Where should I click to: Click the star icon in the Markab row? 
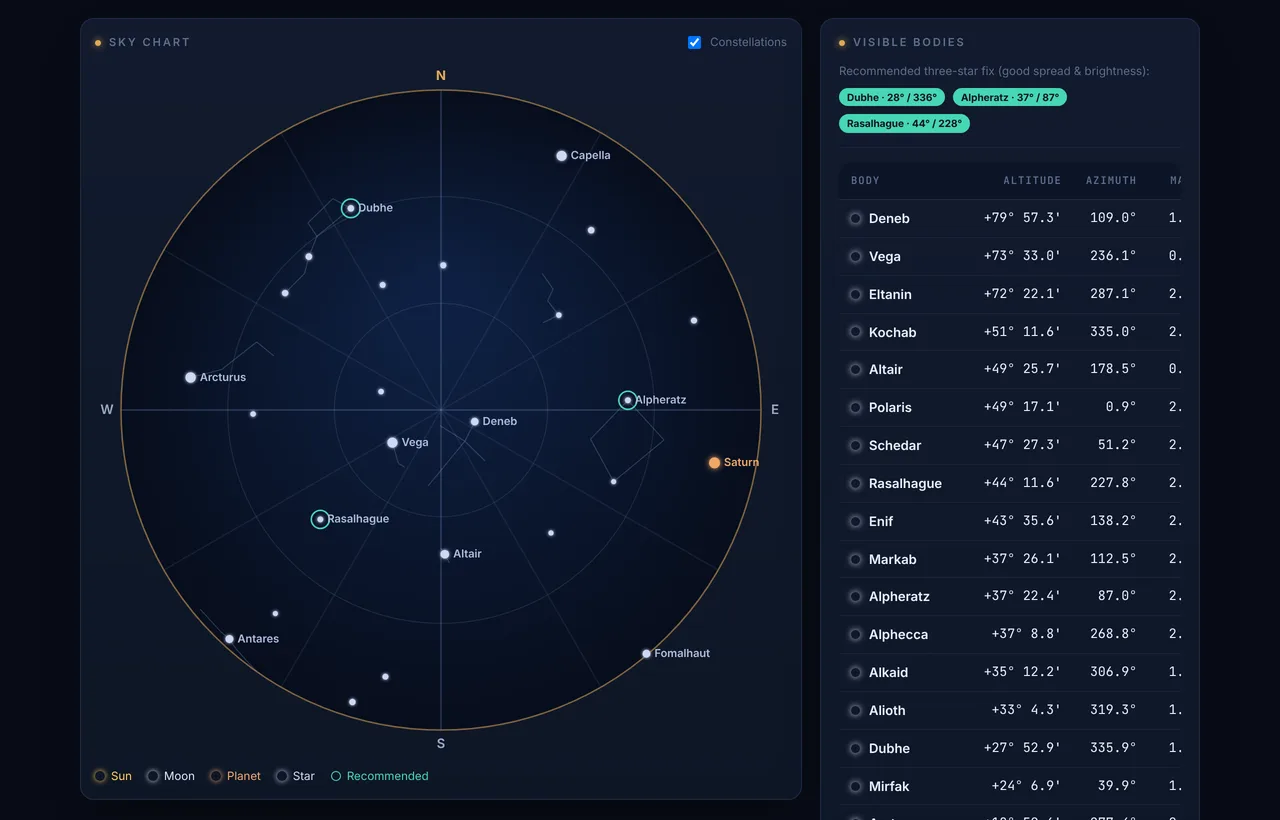tap(855, 559)
